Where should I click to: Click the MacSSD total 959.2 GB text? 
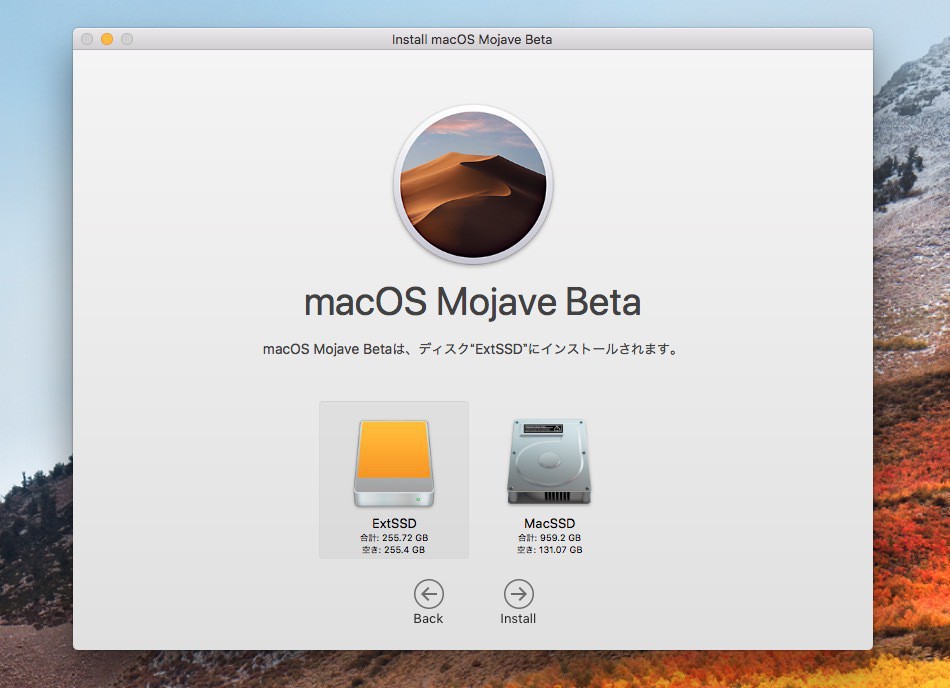pyautogui.click(x=549, y=538)
